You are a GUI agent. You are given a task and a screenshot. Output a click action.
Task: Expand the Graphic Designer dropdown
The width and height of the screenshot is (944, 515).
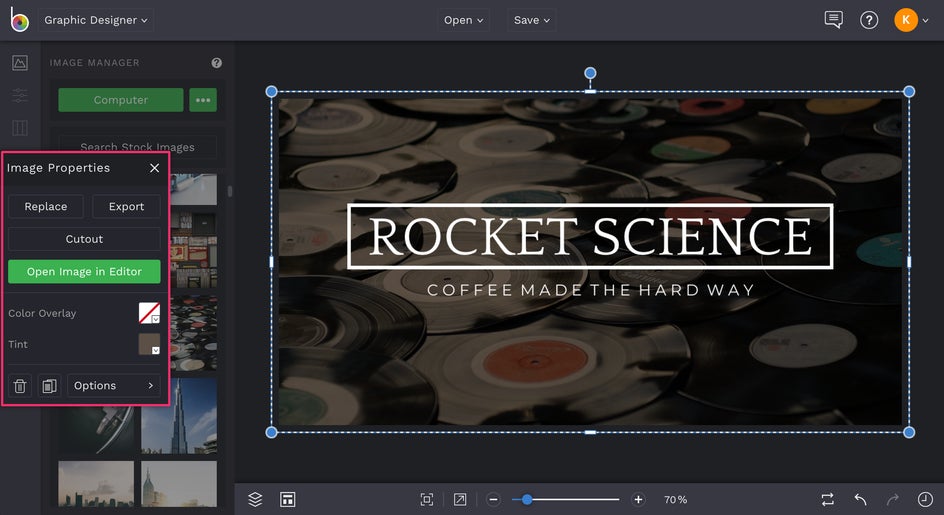pos(96,20)
